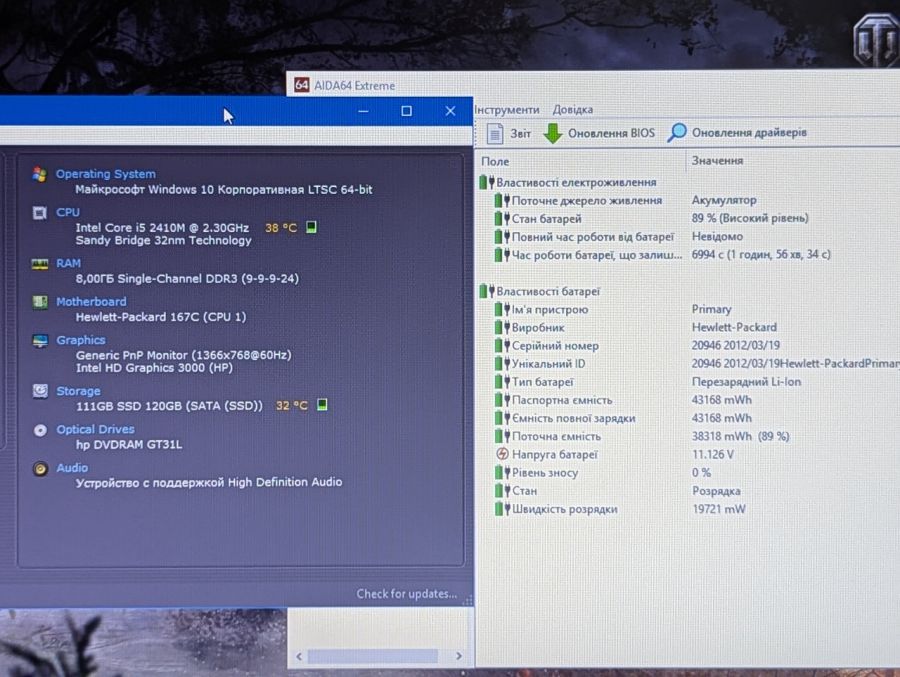Select the Стан row showing Розрядка
This screenshot has width=900, height=677.
pos(688,491)
